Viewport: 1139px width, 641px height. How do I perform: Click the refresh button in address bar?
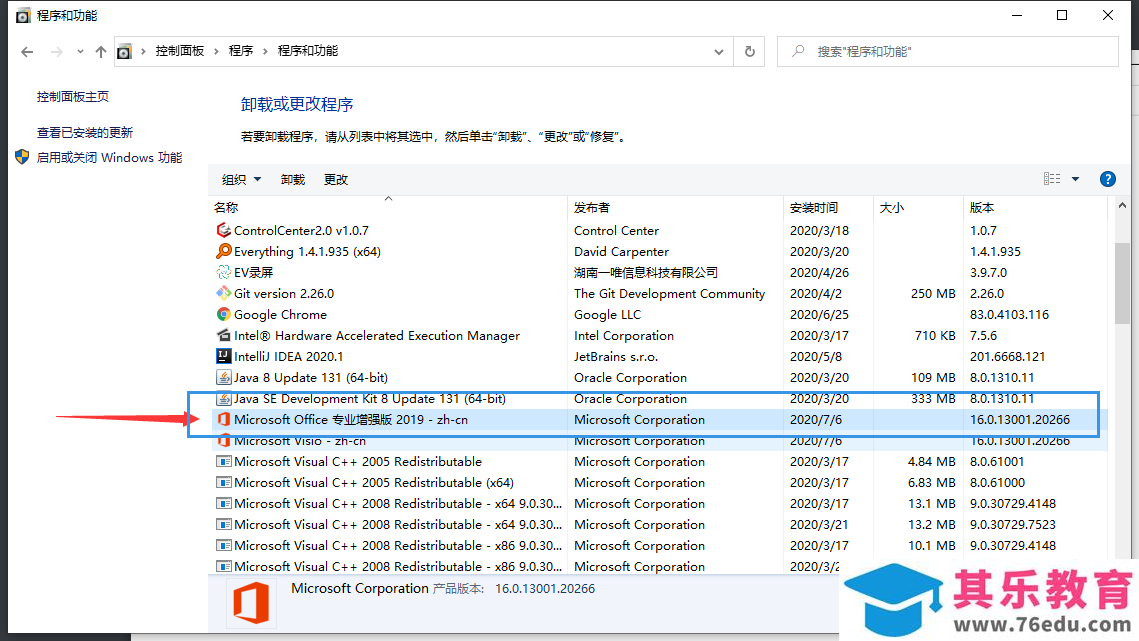[750, 52]
